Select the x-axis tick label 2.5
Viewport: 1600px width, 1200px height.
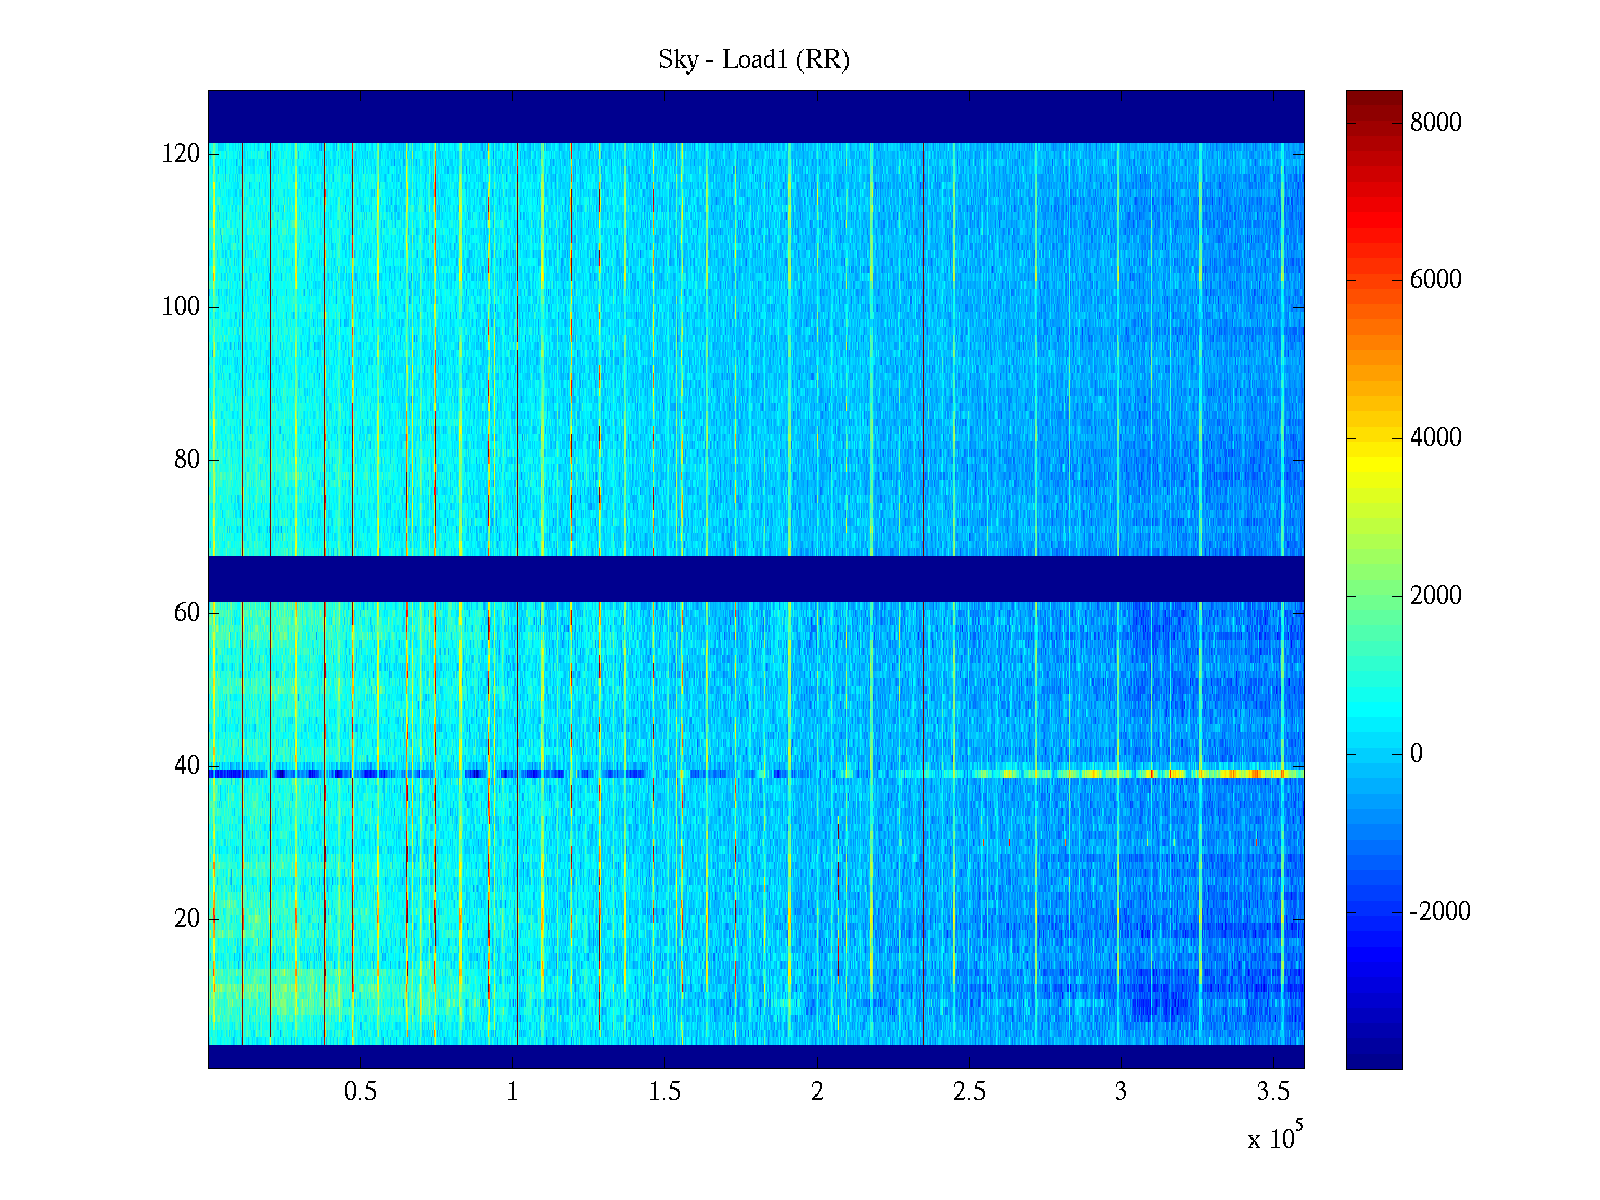click(969, 1092)
